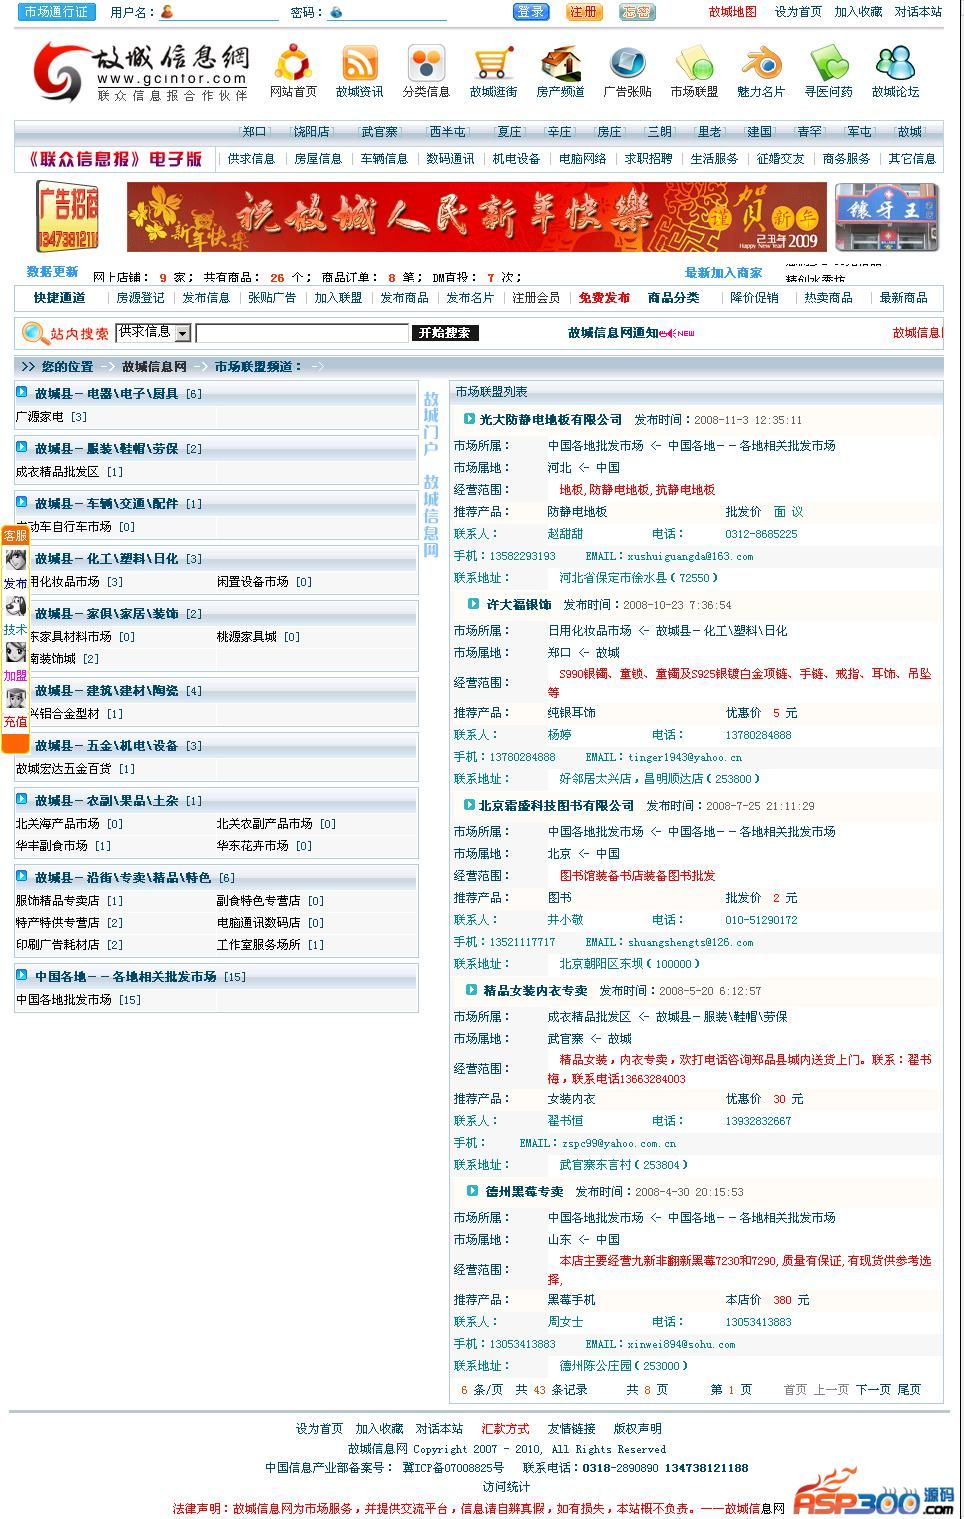Open the 降价促销 quick link
Image resolution: width=964 pixels, height=1519 pixels.
click(x=754, y=297)
